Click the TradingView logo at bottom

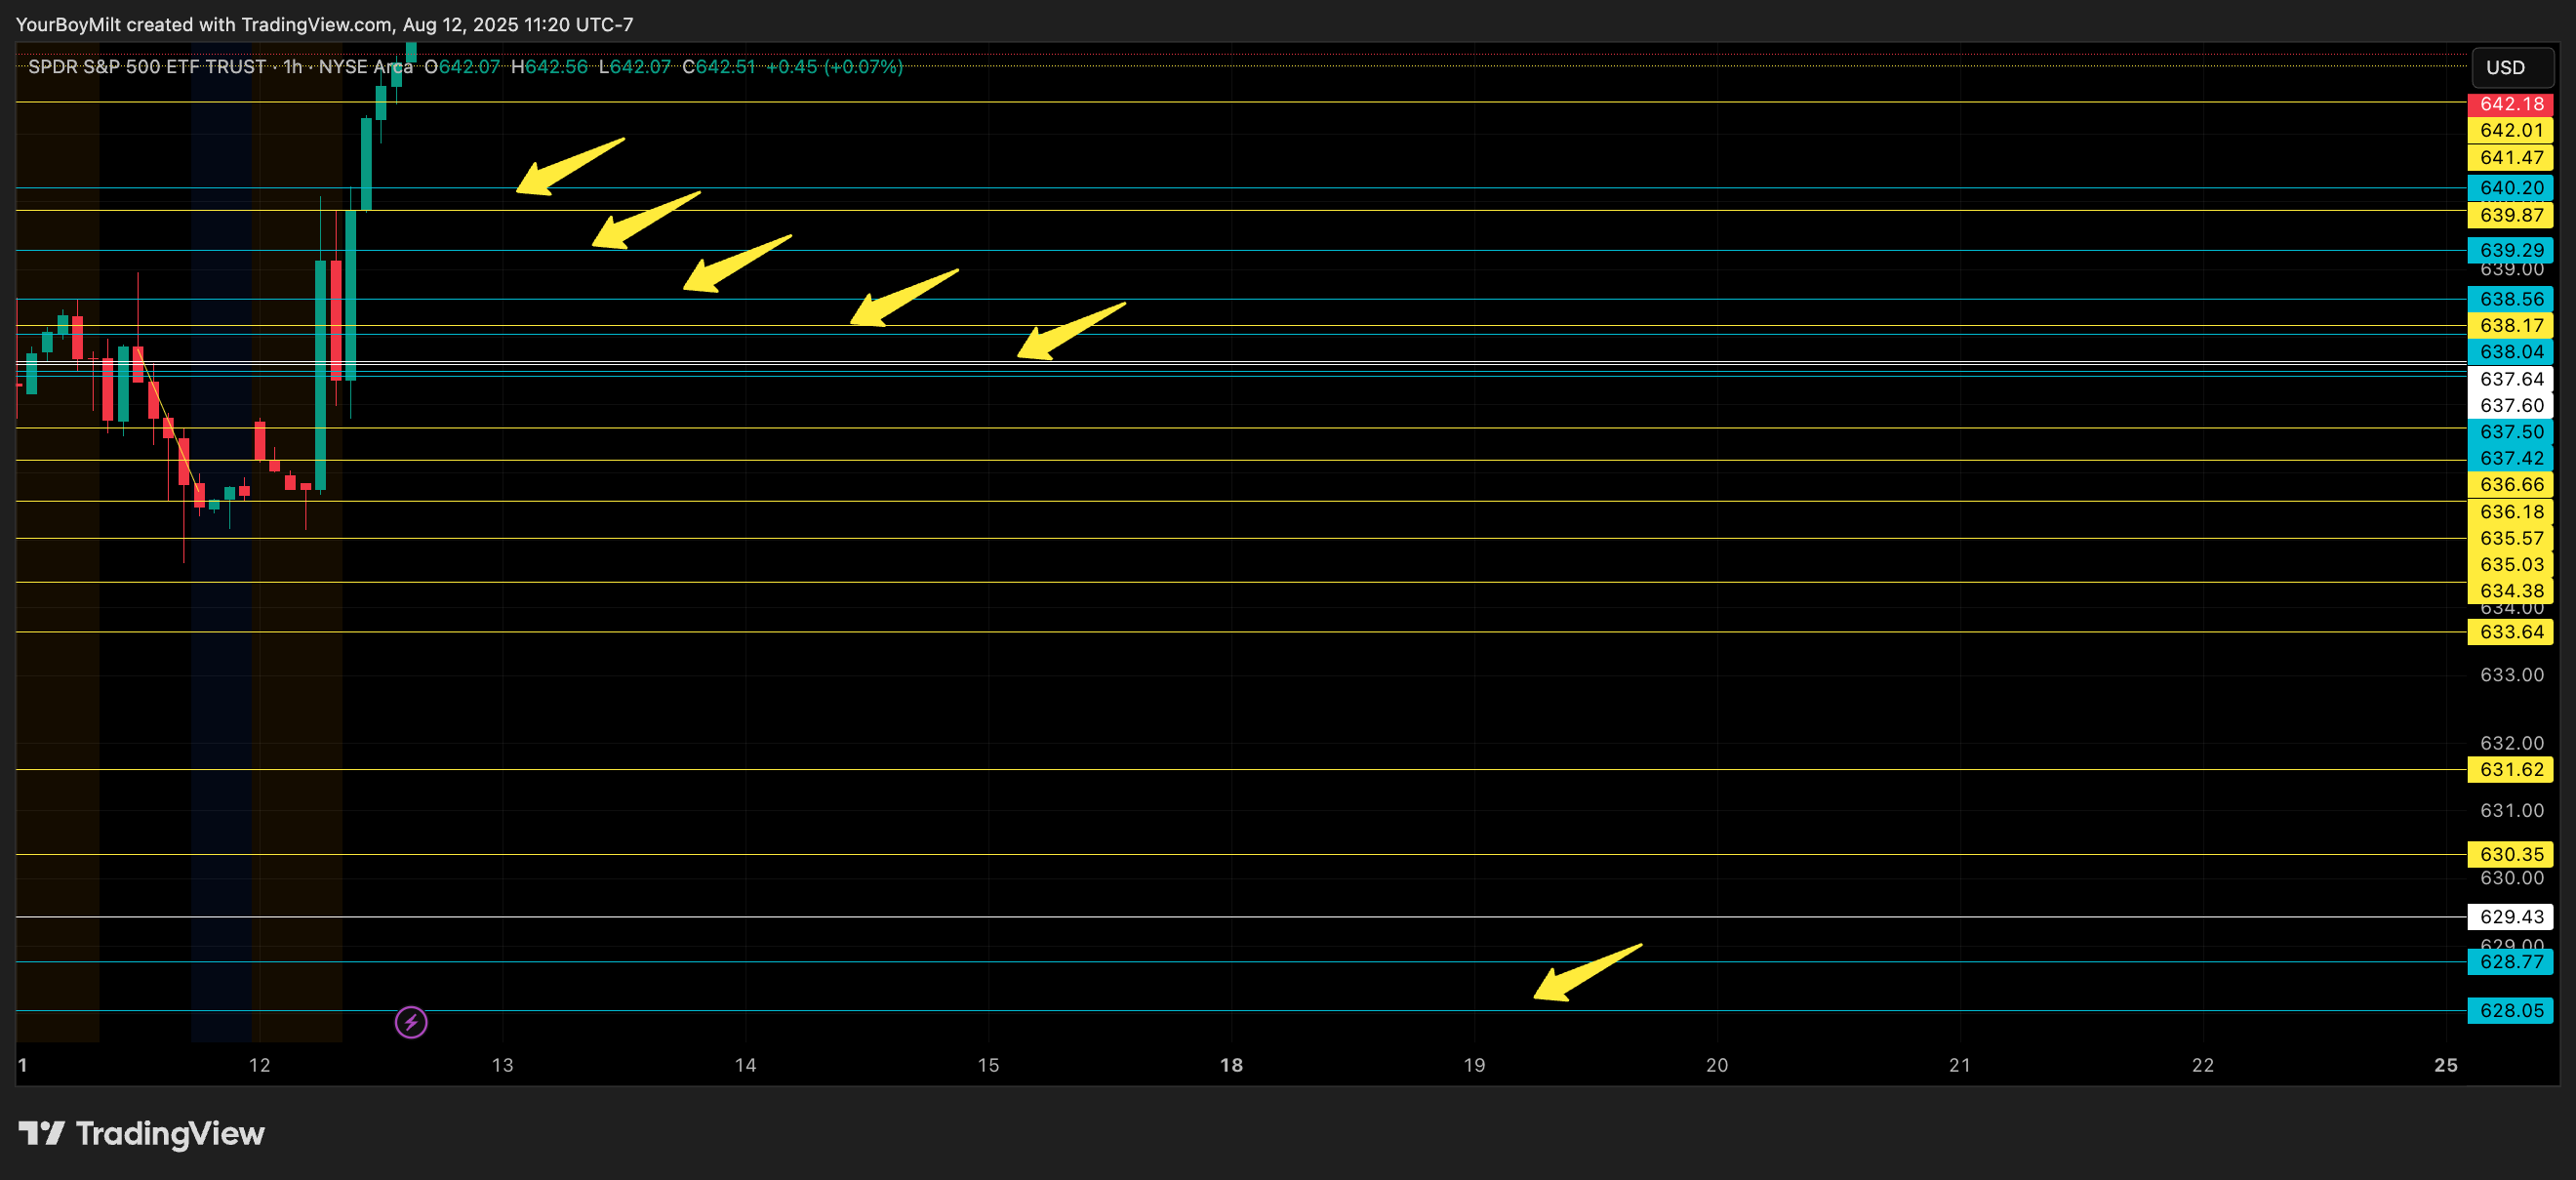[141, 1133]
